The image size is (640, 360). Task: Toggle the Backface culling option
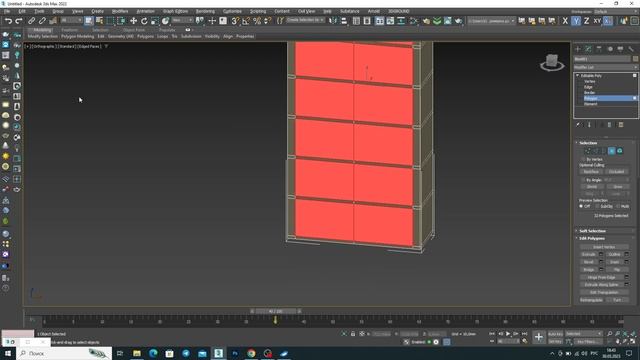click(591, 172)
